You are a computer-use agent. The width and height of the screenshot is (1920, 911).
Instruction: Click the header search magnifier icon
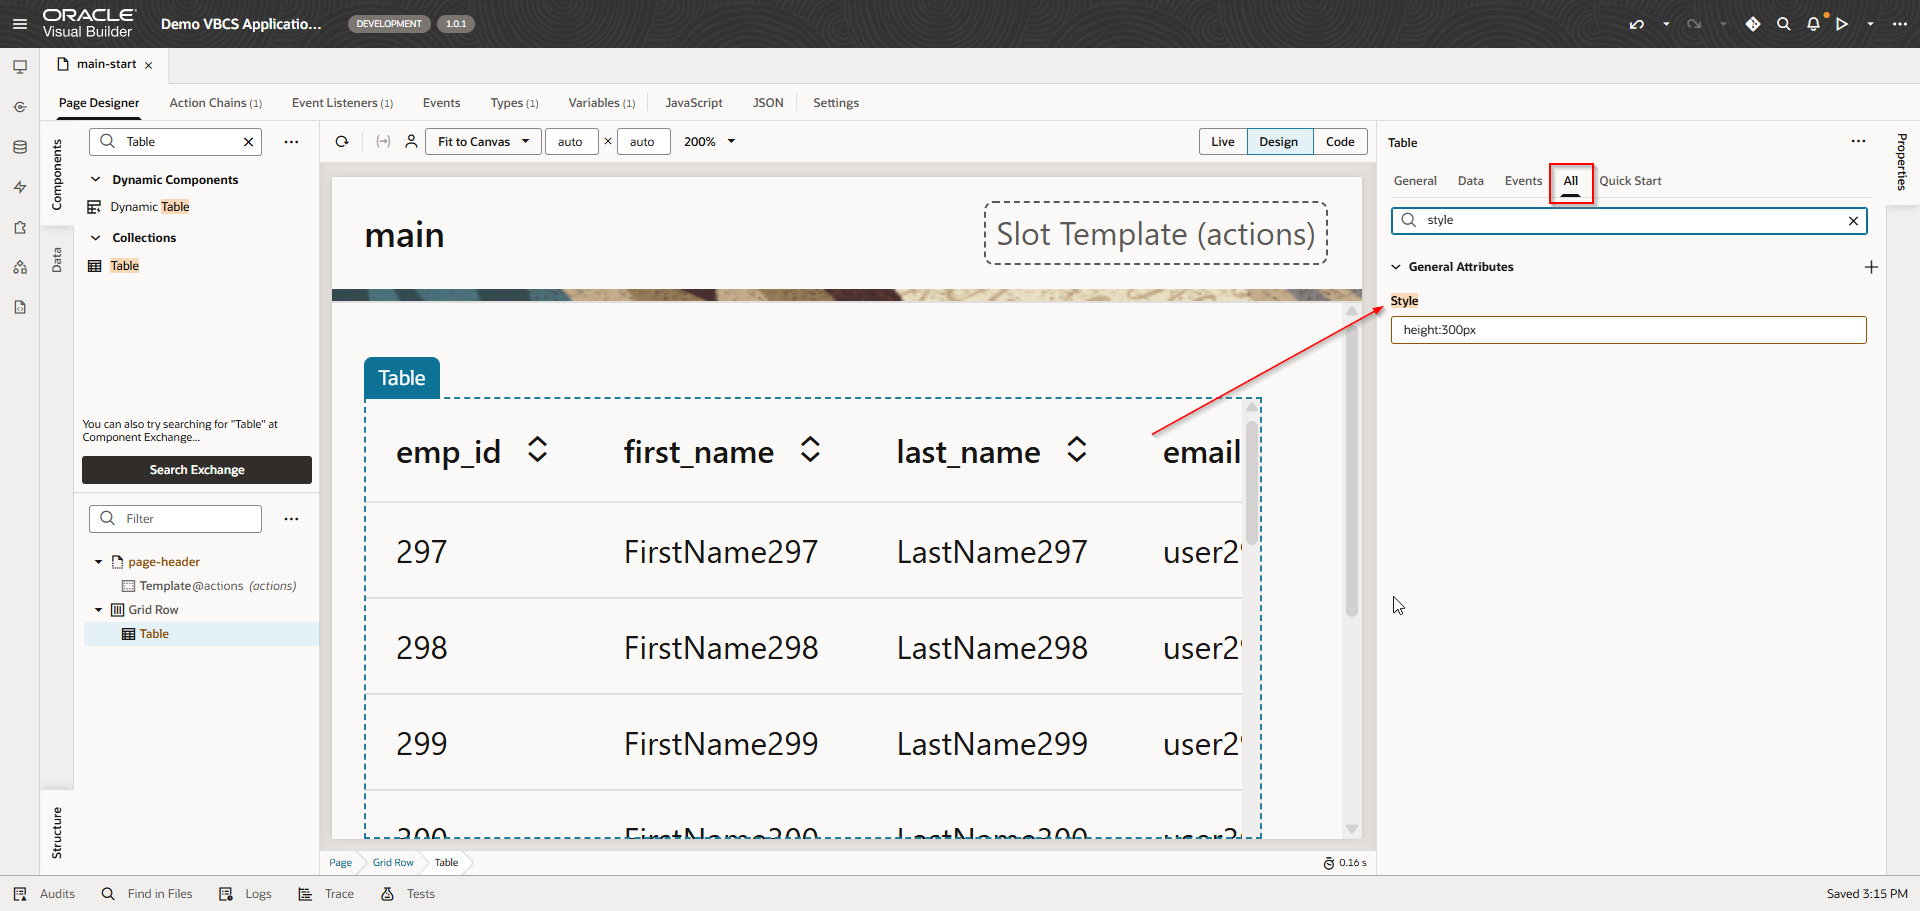1783,24
